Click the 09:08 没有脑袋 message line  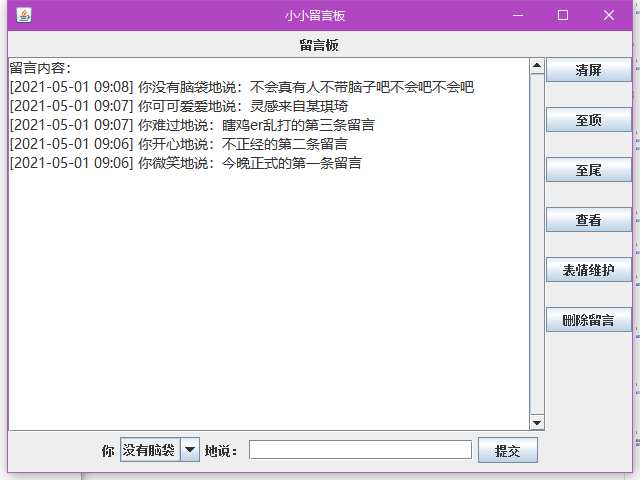[x=241, y=87]
